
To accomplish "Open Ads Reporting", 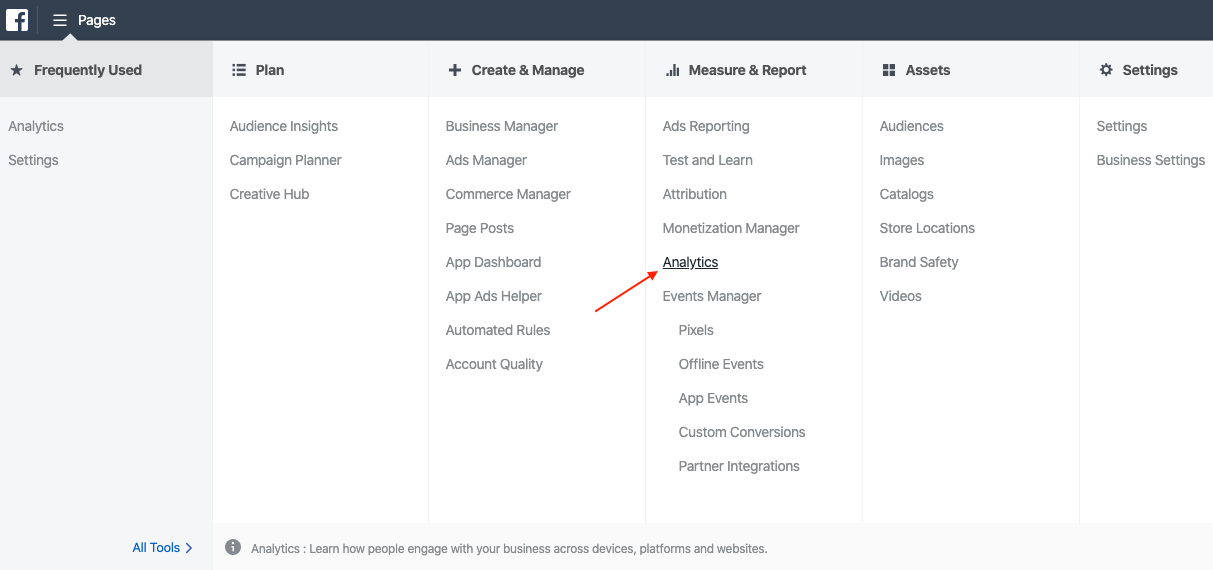I will pyautogui.click(x=706, y=126).
